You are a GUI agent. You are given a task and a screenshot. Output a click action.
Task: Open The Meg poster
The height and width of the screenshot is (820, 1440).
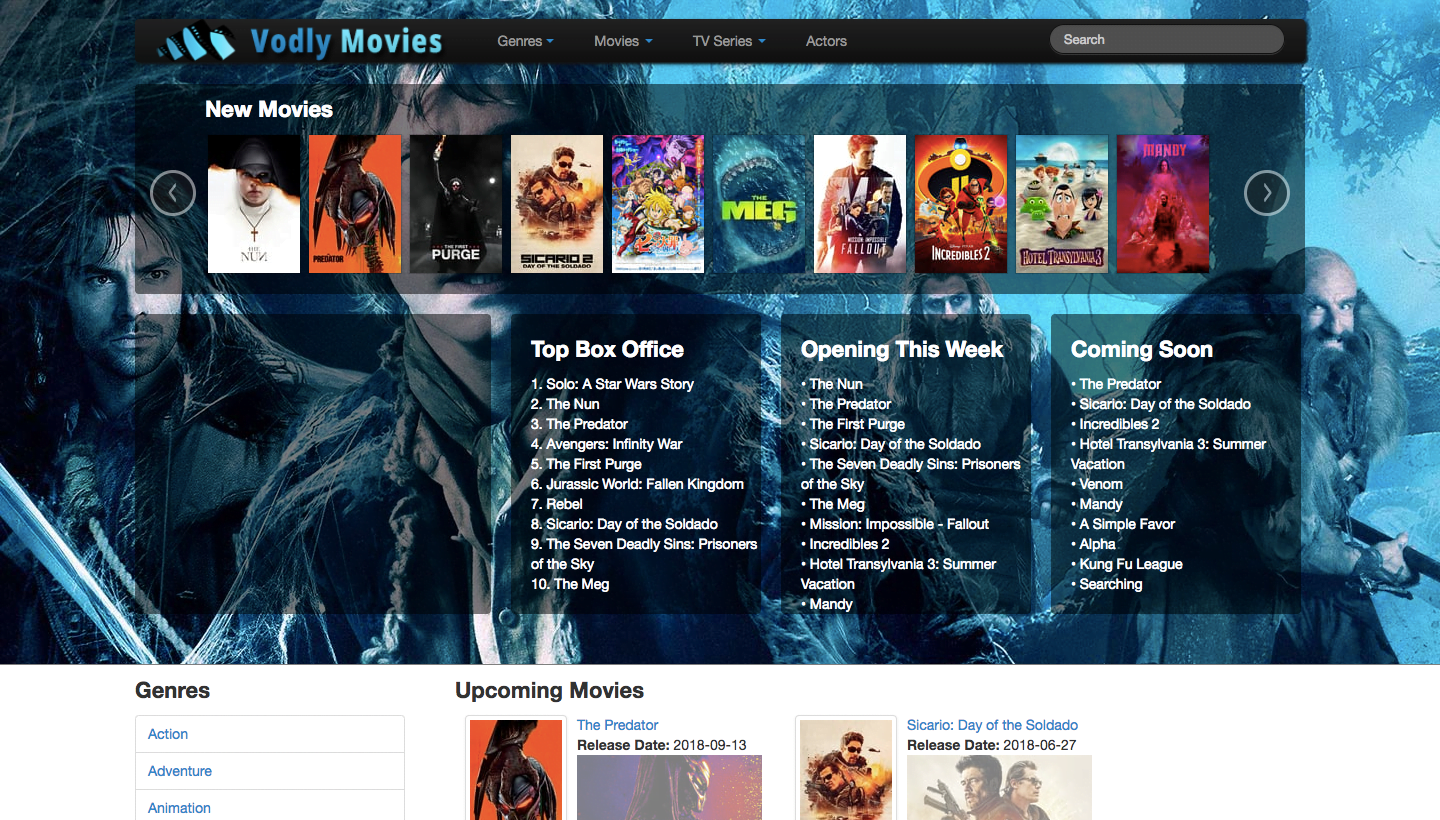[x=759, y=204]
